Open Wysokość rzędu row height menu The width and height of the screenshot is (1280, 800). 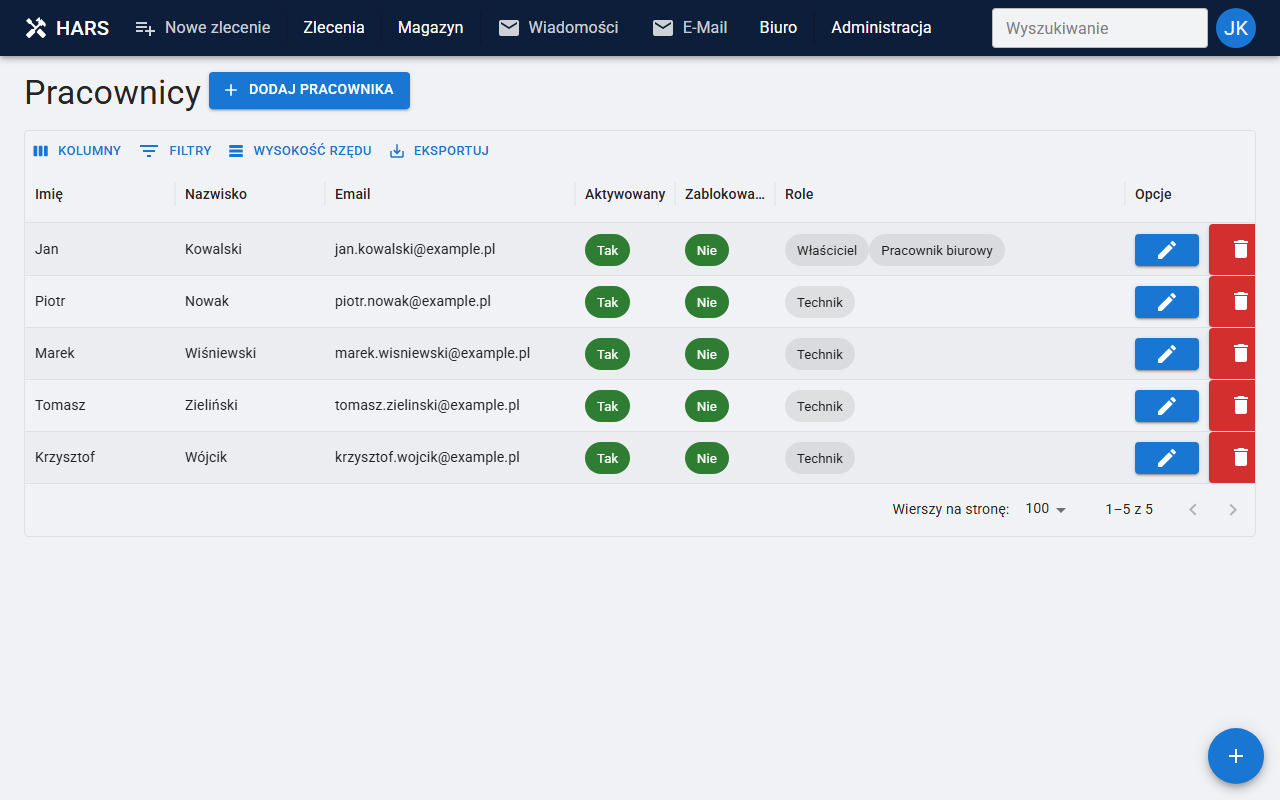pos(300,151)
